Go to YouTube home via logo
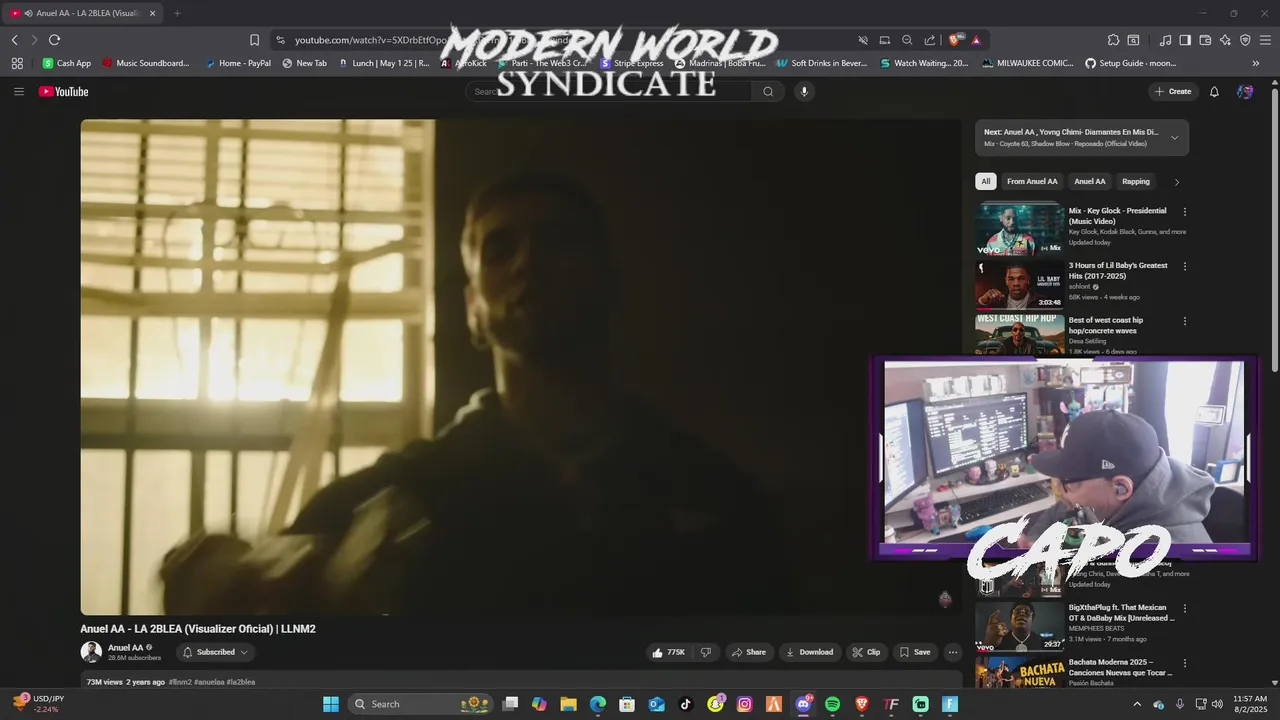1280x720 pixels. (x=64, y=91)
